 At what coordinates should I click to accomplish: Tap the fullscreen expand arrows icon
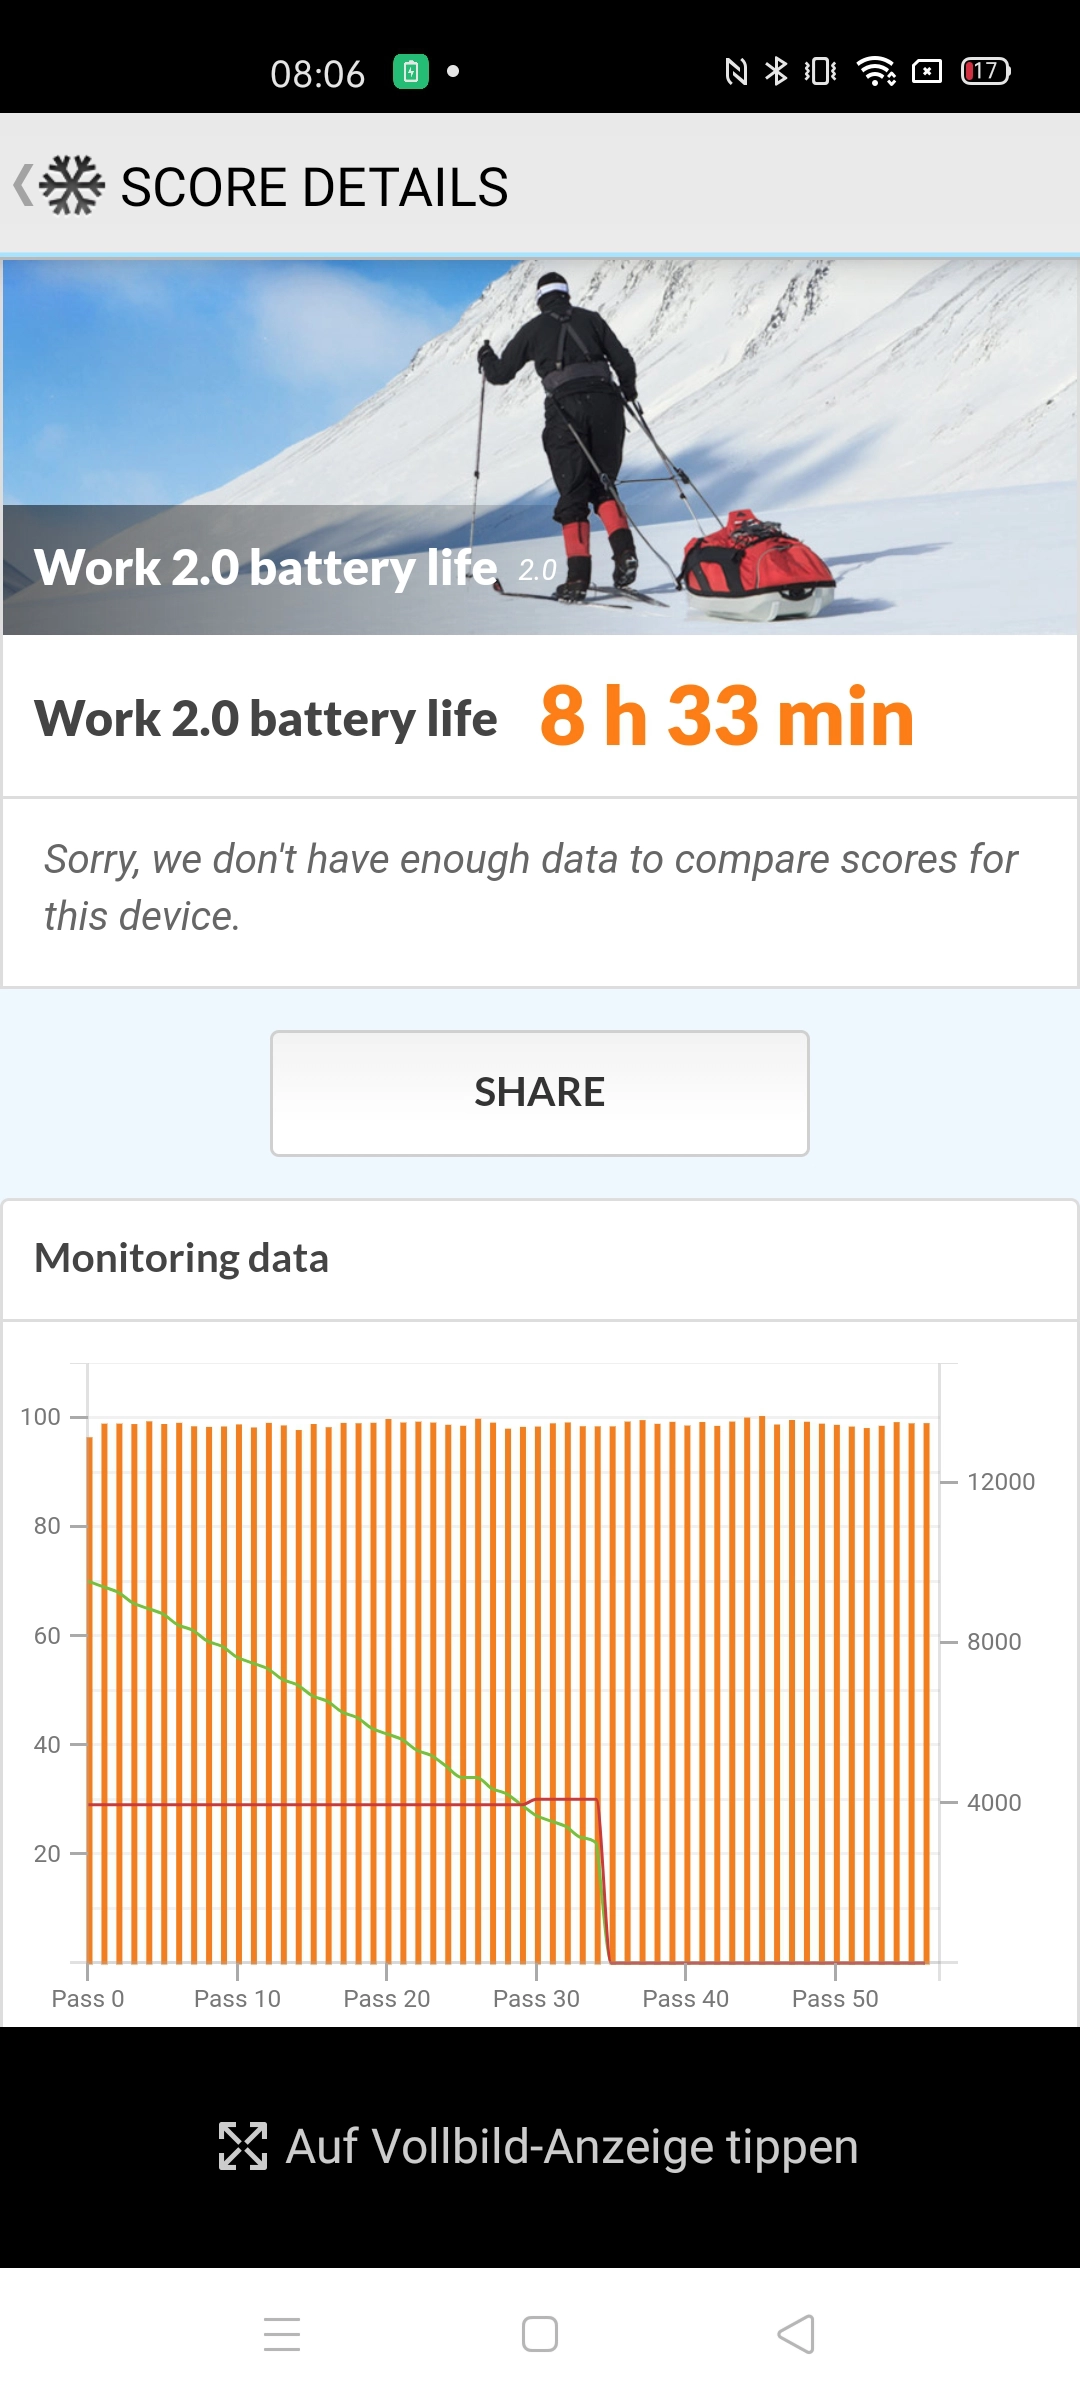pyautogui.click(x=243, y=2146)
